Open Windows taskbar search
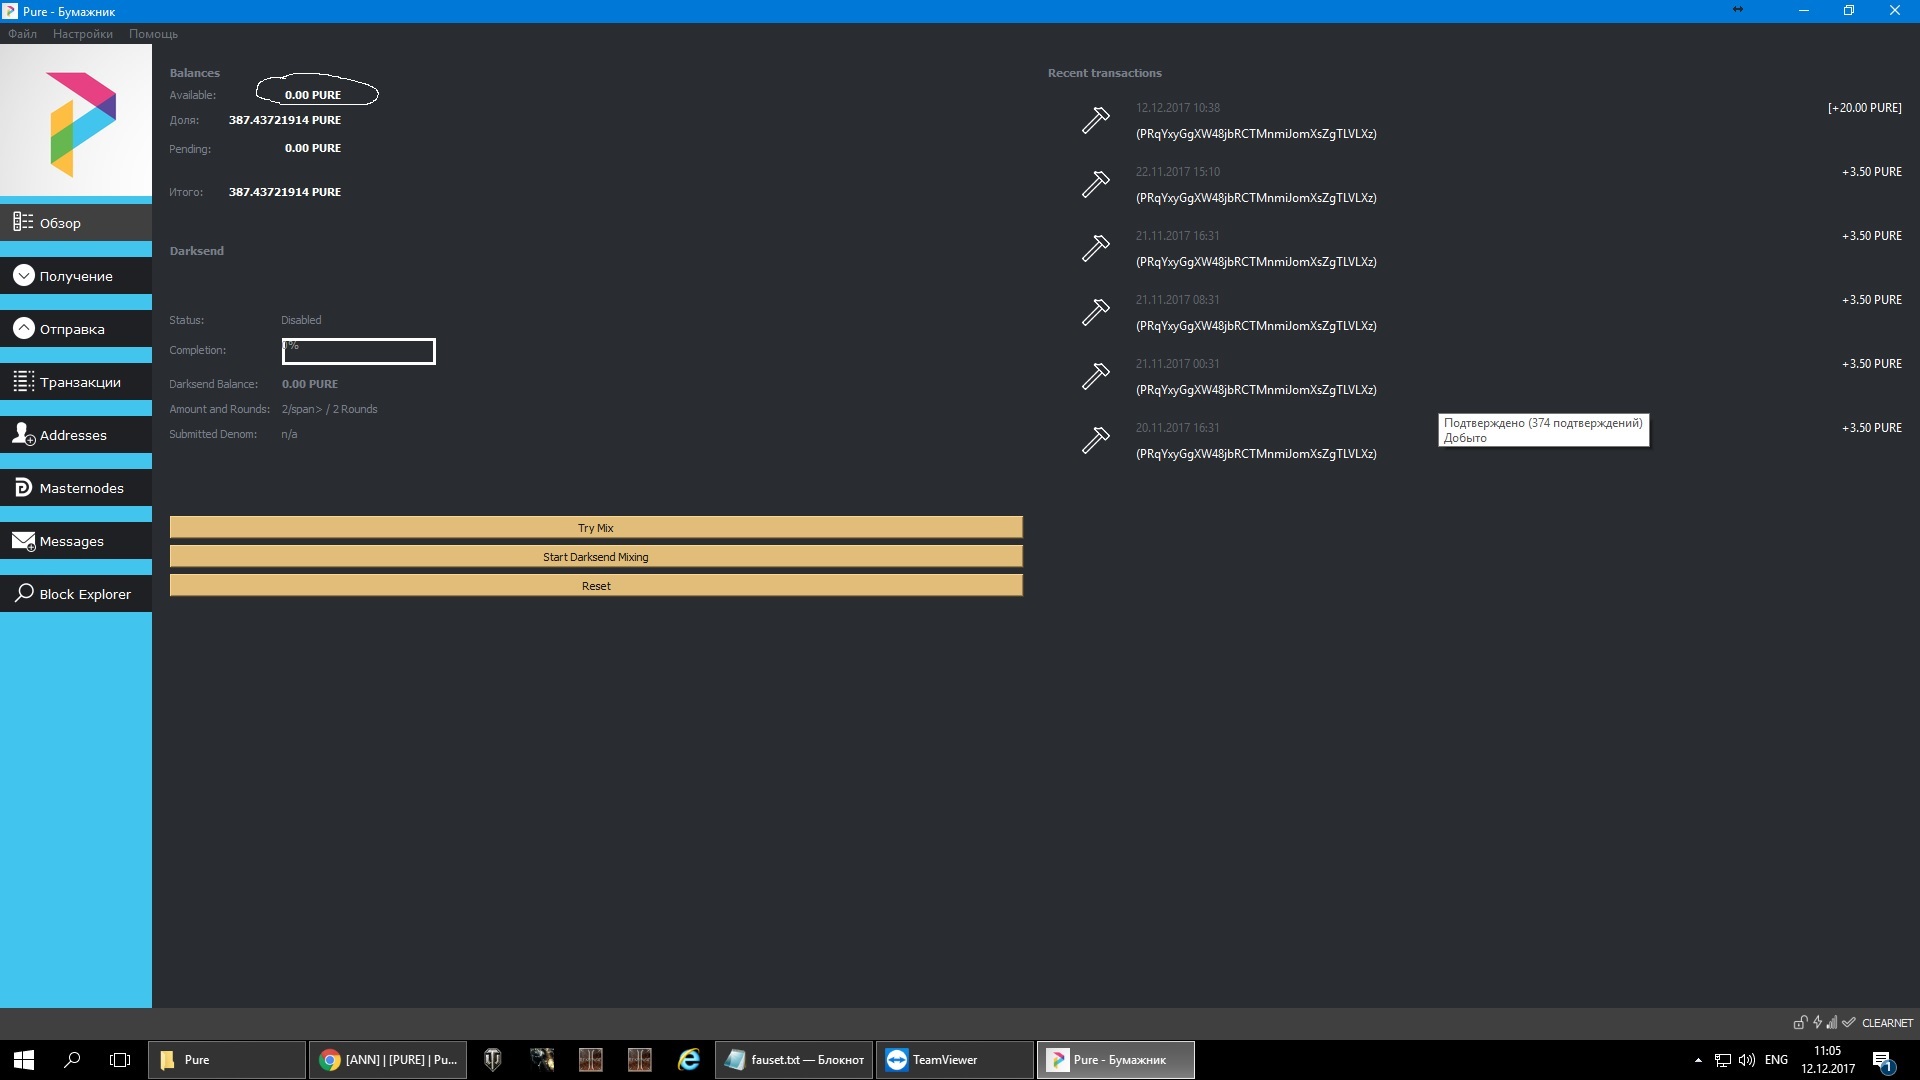Viewport: 1920px width, 1080px height. pos(72,1060)
